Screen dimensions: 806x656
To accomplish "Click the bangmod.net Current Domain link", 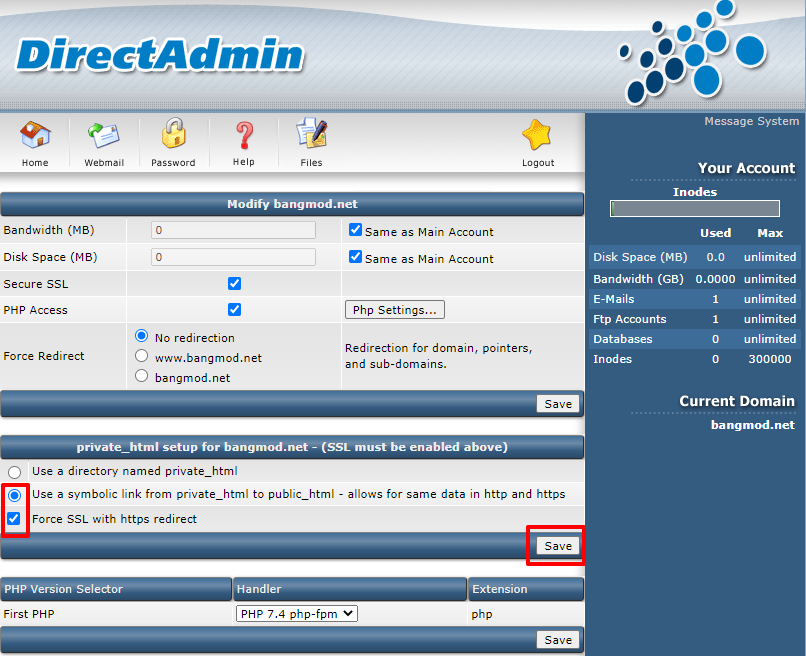I will point(753,425).
